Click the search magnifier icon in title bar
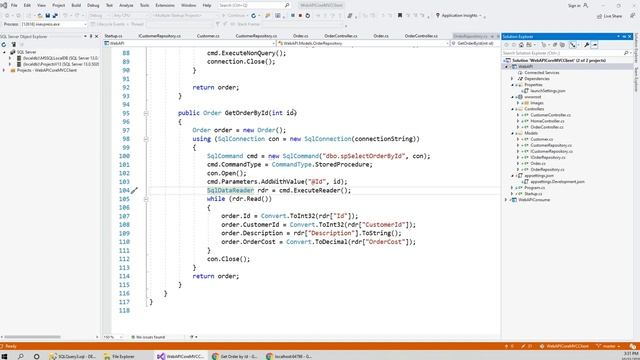 287,5
